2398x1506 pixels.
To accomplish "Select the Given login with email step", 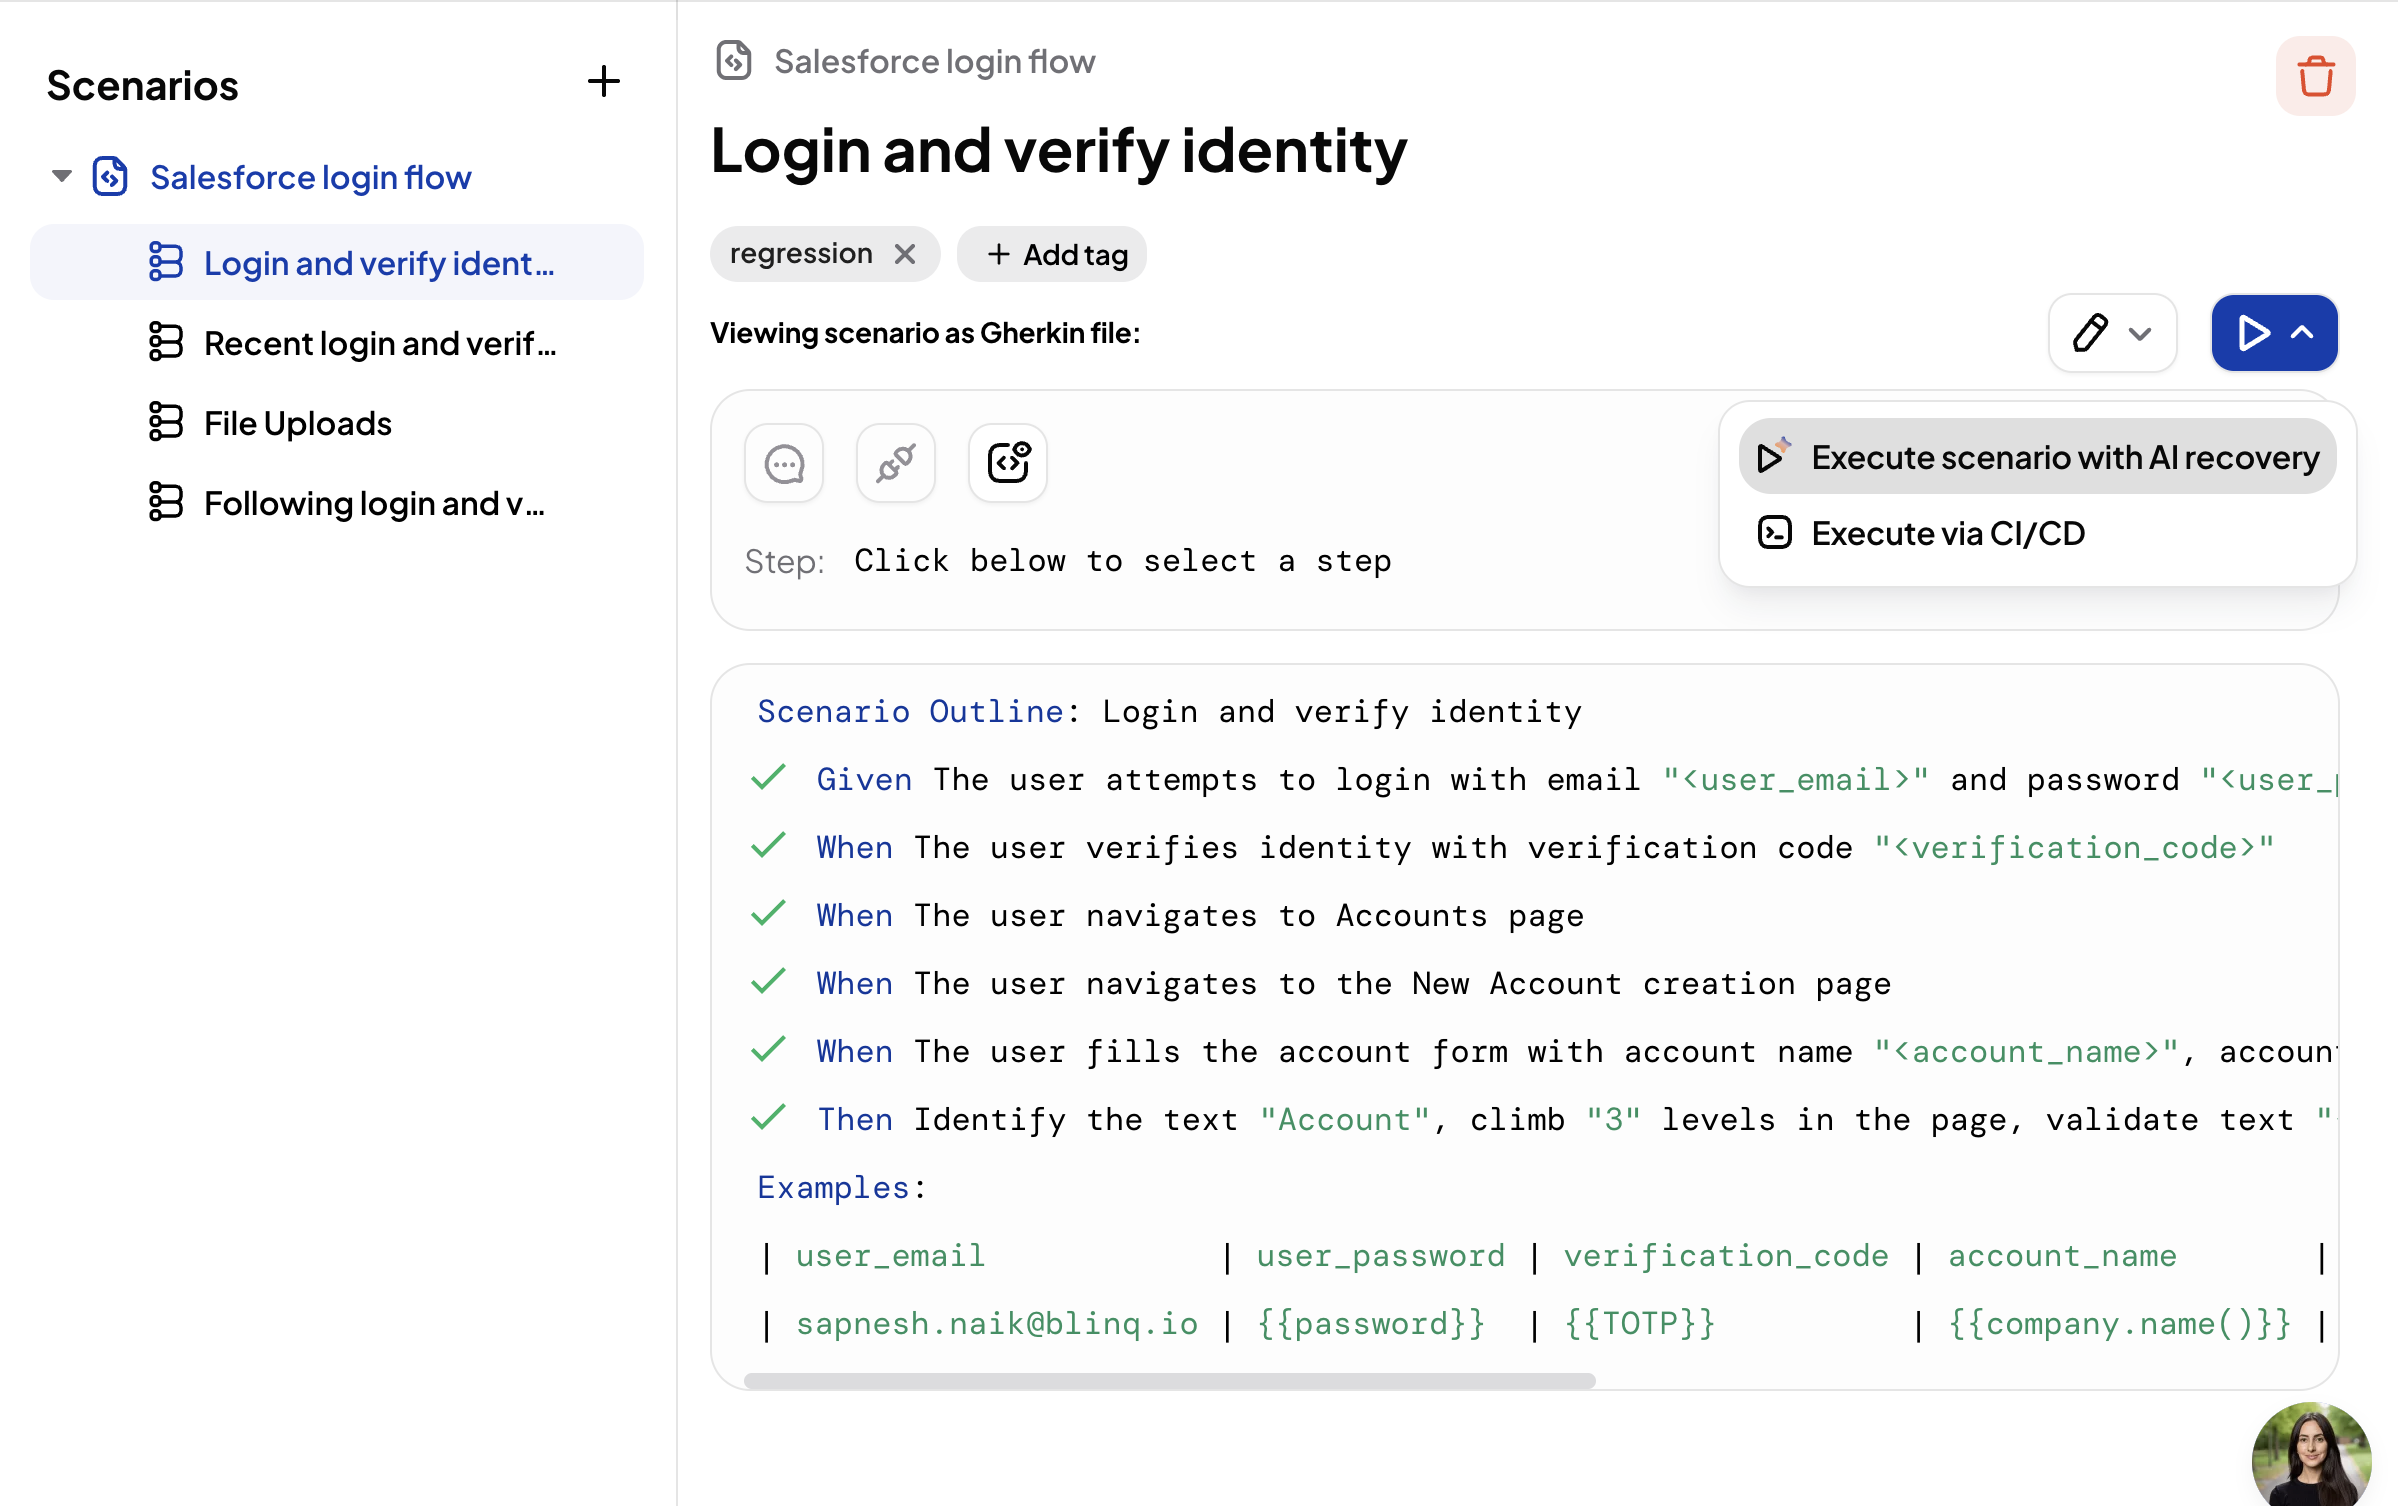I will click(x=1200, y=780).
